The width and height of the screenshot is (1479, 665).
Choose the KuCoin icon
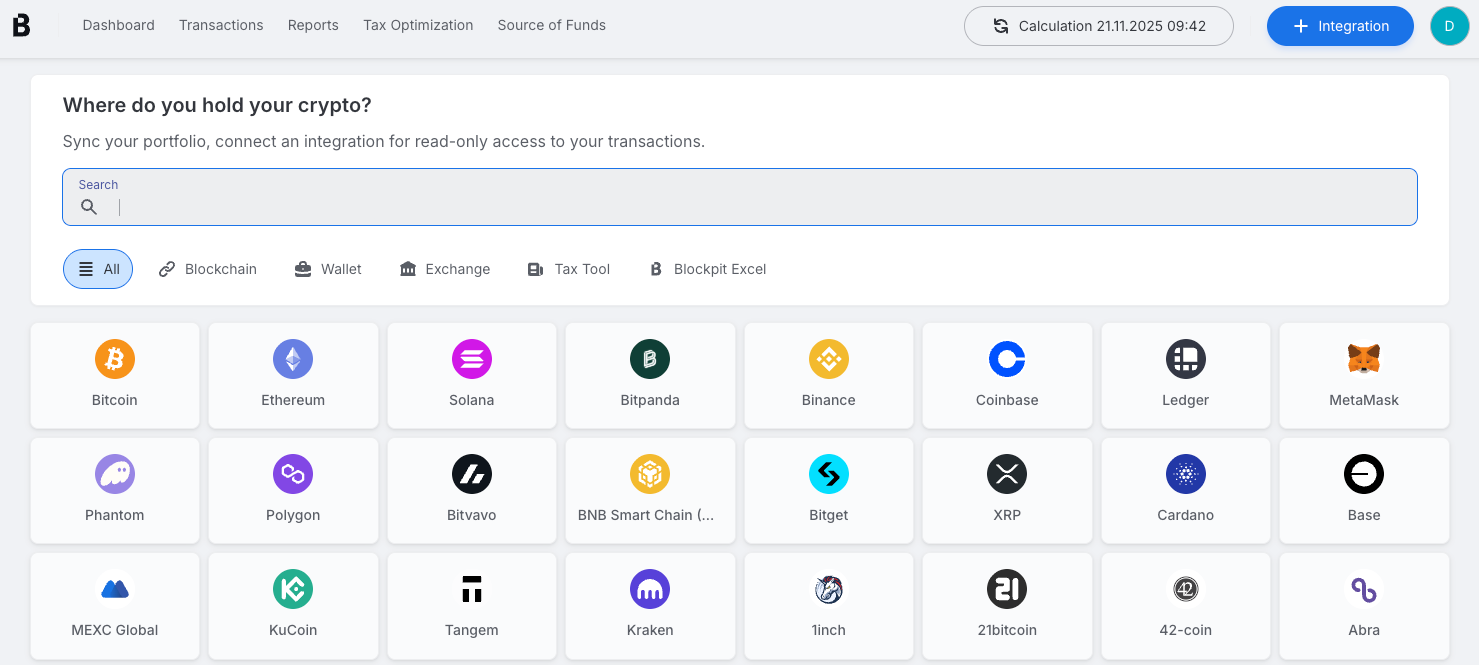[293, 589]
